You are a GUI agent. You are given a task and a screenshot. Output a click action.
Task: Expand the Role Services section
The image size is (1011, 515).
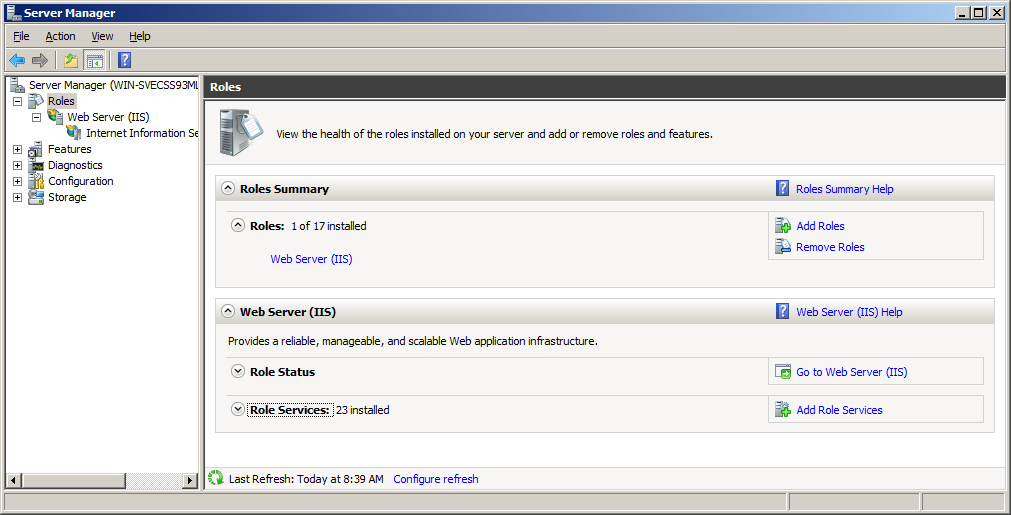click(x=238, y=409)
